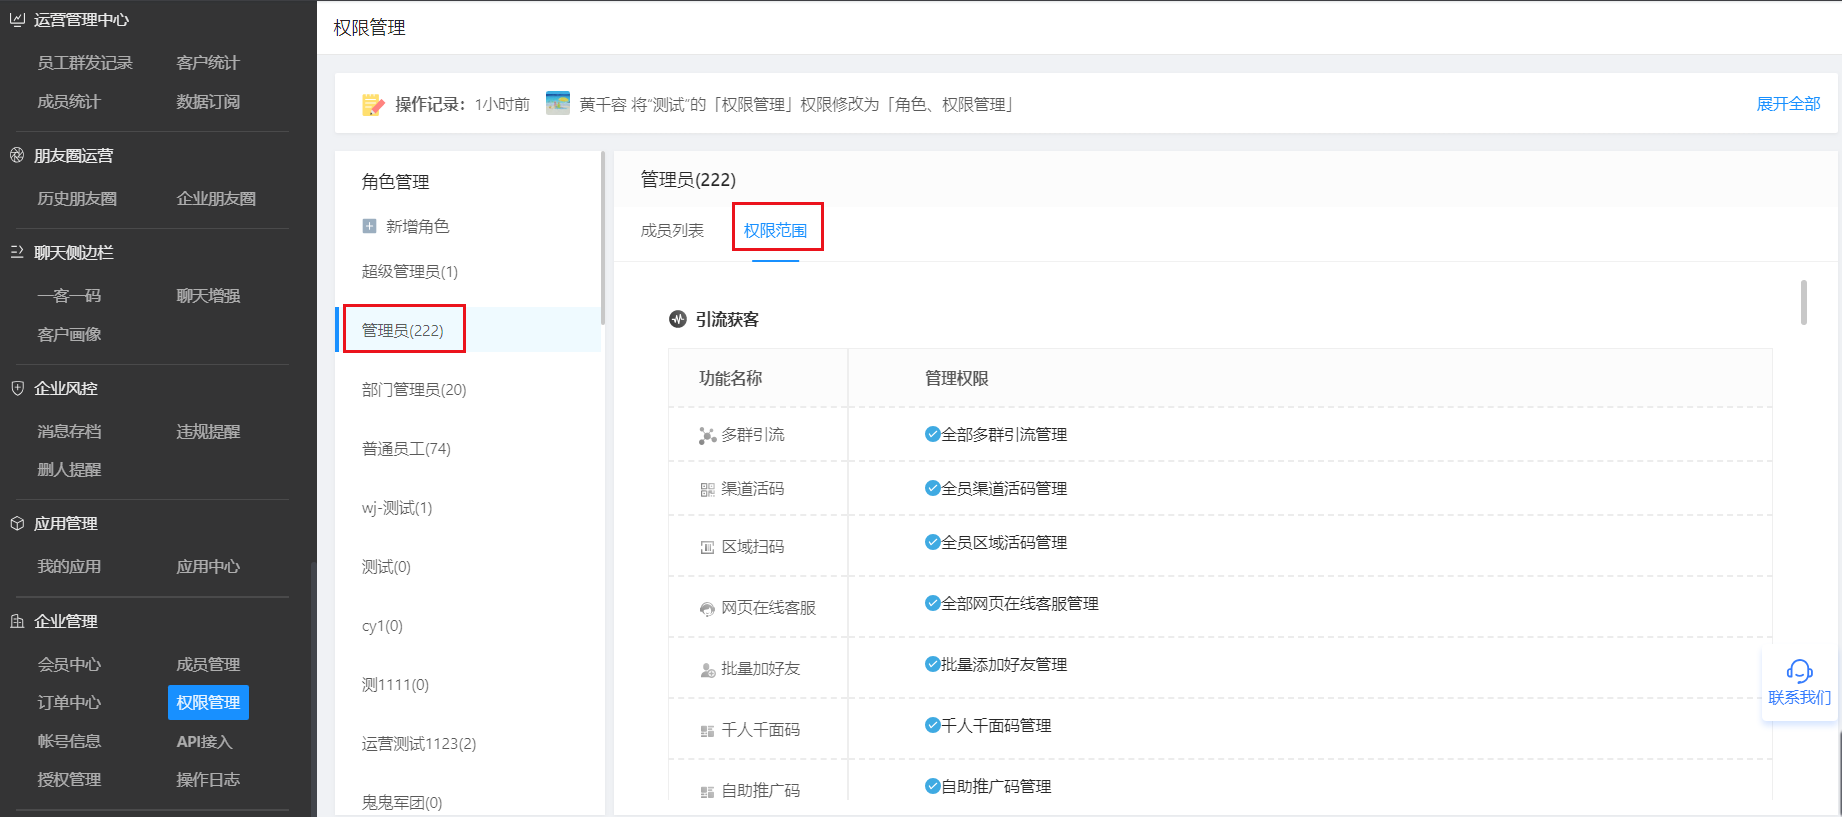The height and width of the screenshot is (817, 1842).
Task: Toggle the 批量添加好友管理 checkbox
Action: [932, 664]
